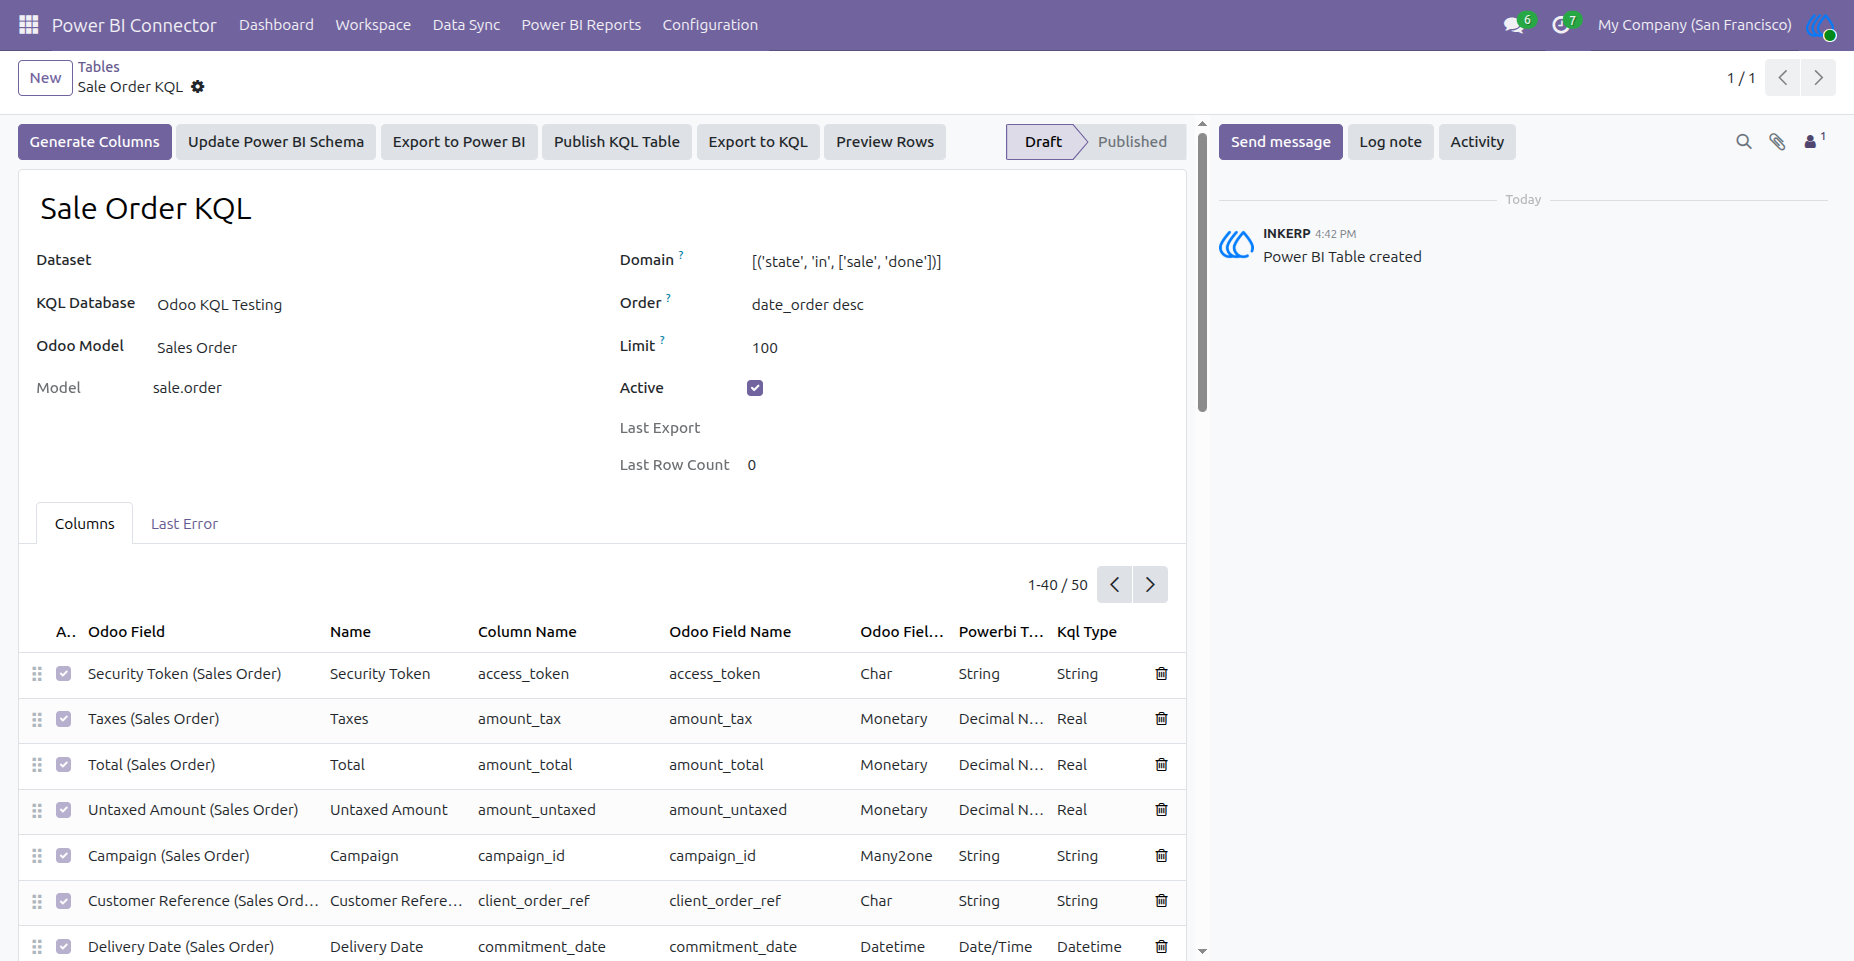Click the Preview Rows button
Image resolution: width=1854 pixels, height=961 pixels.
tap(885, 142)
